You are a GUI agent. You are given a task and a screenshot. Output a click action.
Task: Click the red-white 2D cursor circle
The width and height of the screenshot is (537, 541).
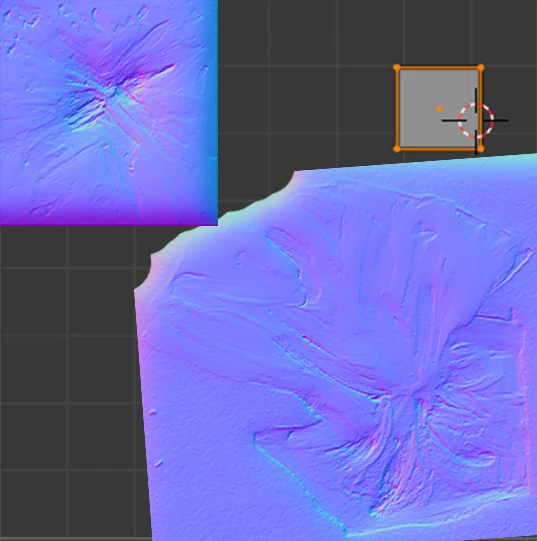[476, 120]
